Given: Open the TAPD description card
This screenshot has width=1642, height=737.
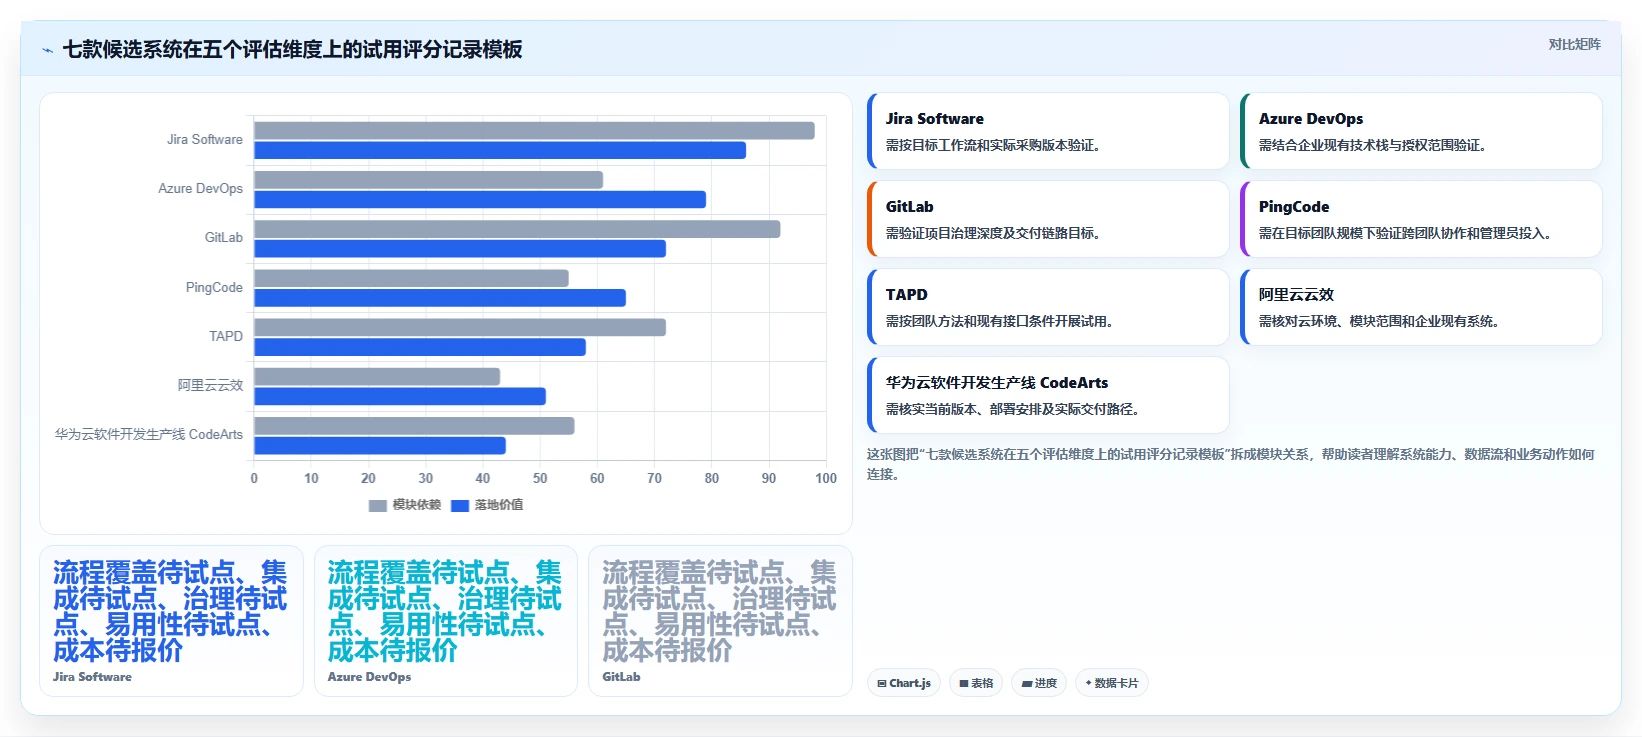Looking at the screenshot, I should 1048,307.
